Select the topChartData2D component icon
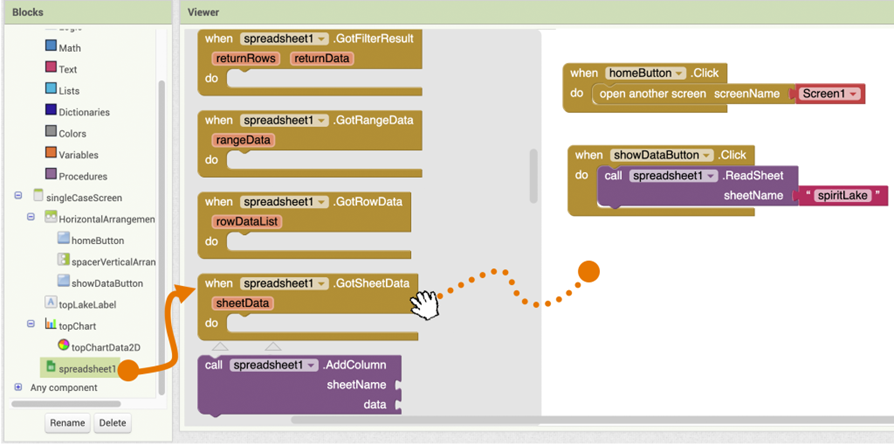 click(63, 345)
